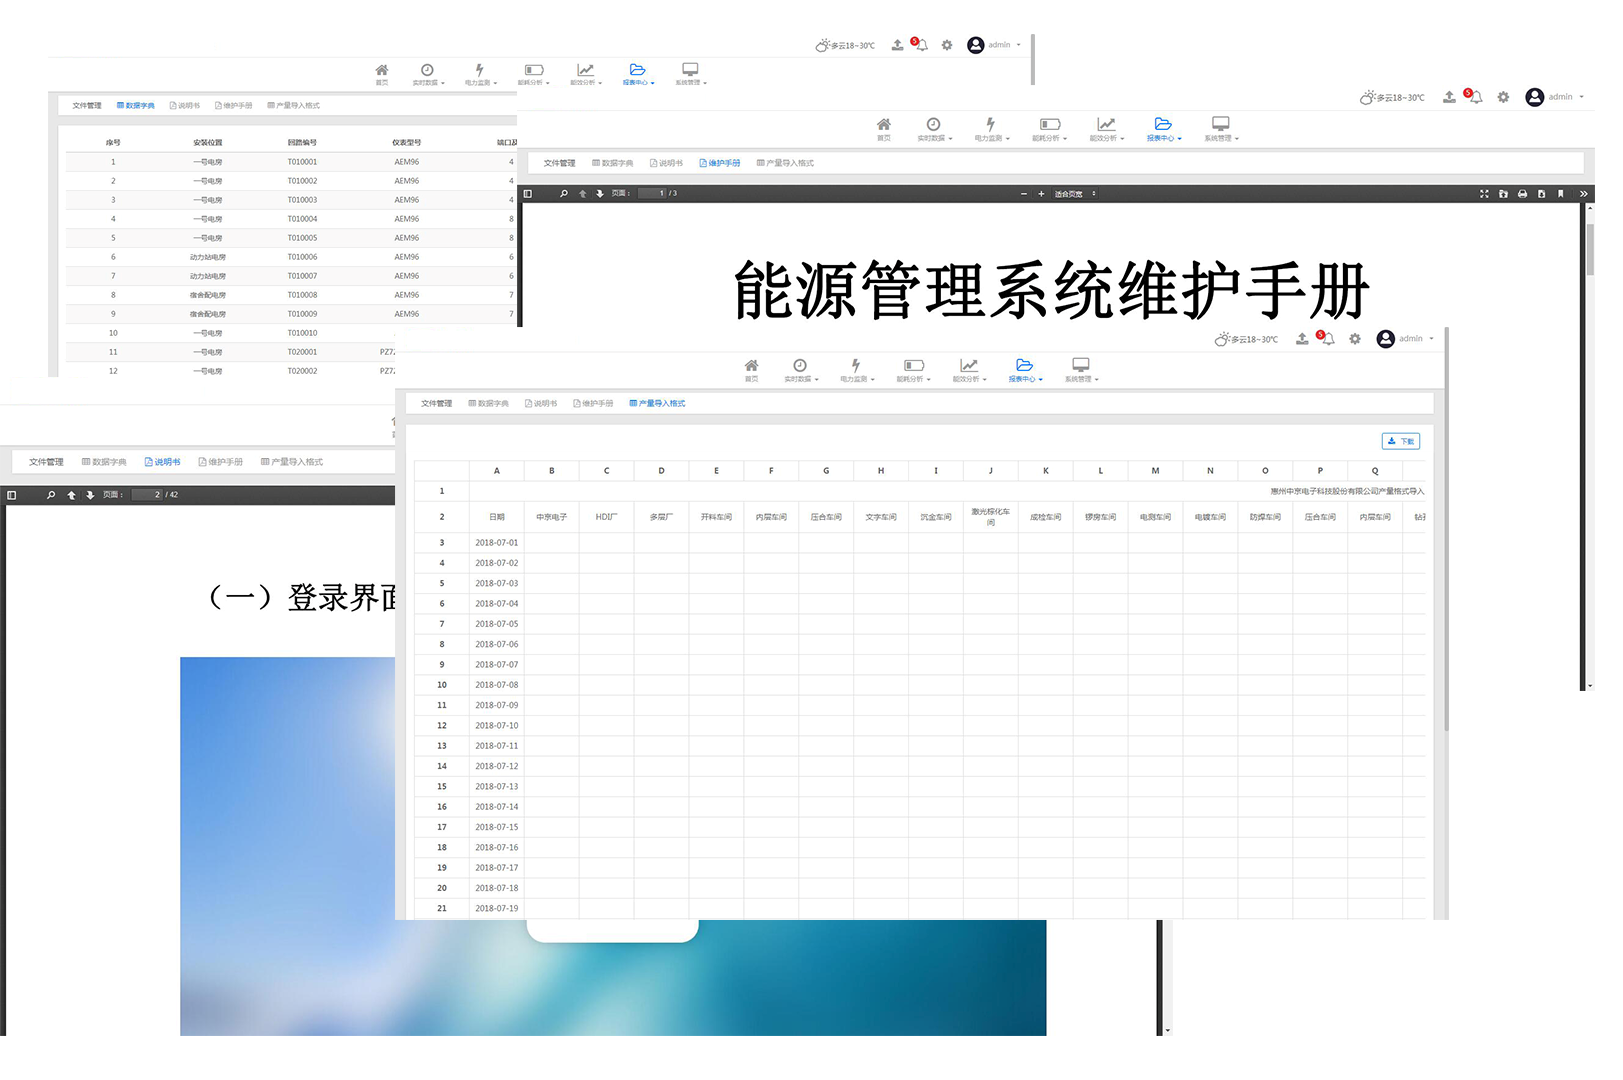Click the 下载 download button

tap(1400, 440)
